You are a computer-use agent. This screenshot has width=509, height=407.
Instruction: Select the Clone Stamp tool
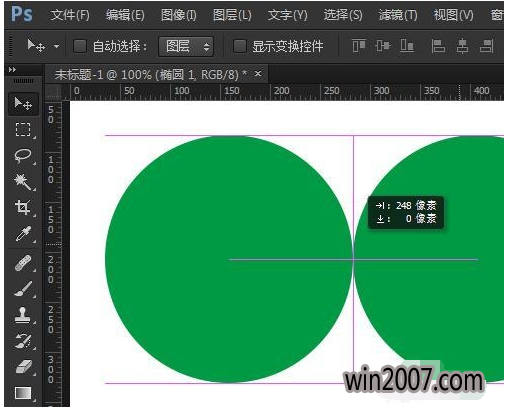pos(23,315)
